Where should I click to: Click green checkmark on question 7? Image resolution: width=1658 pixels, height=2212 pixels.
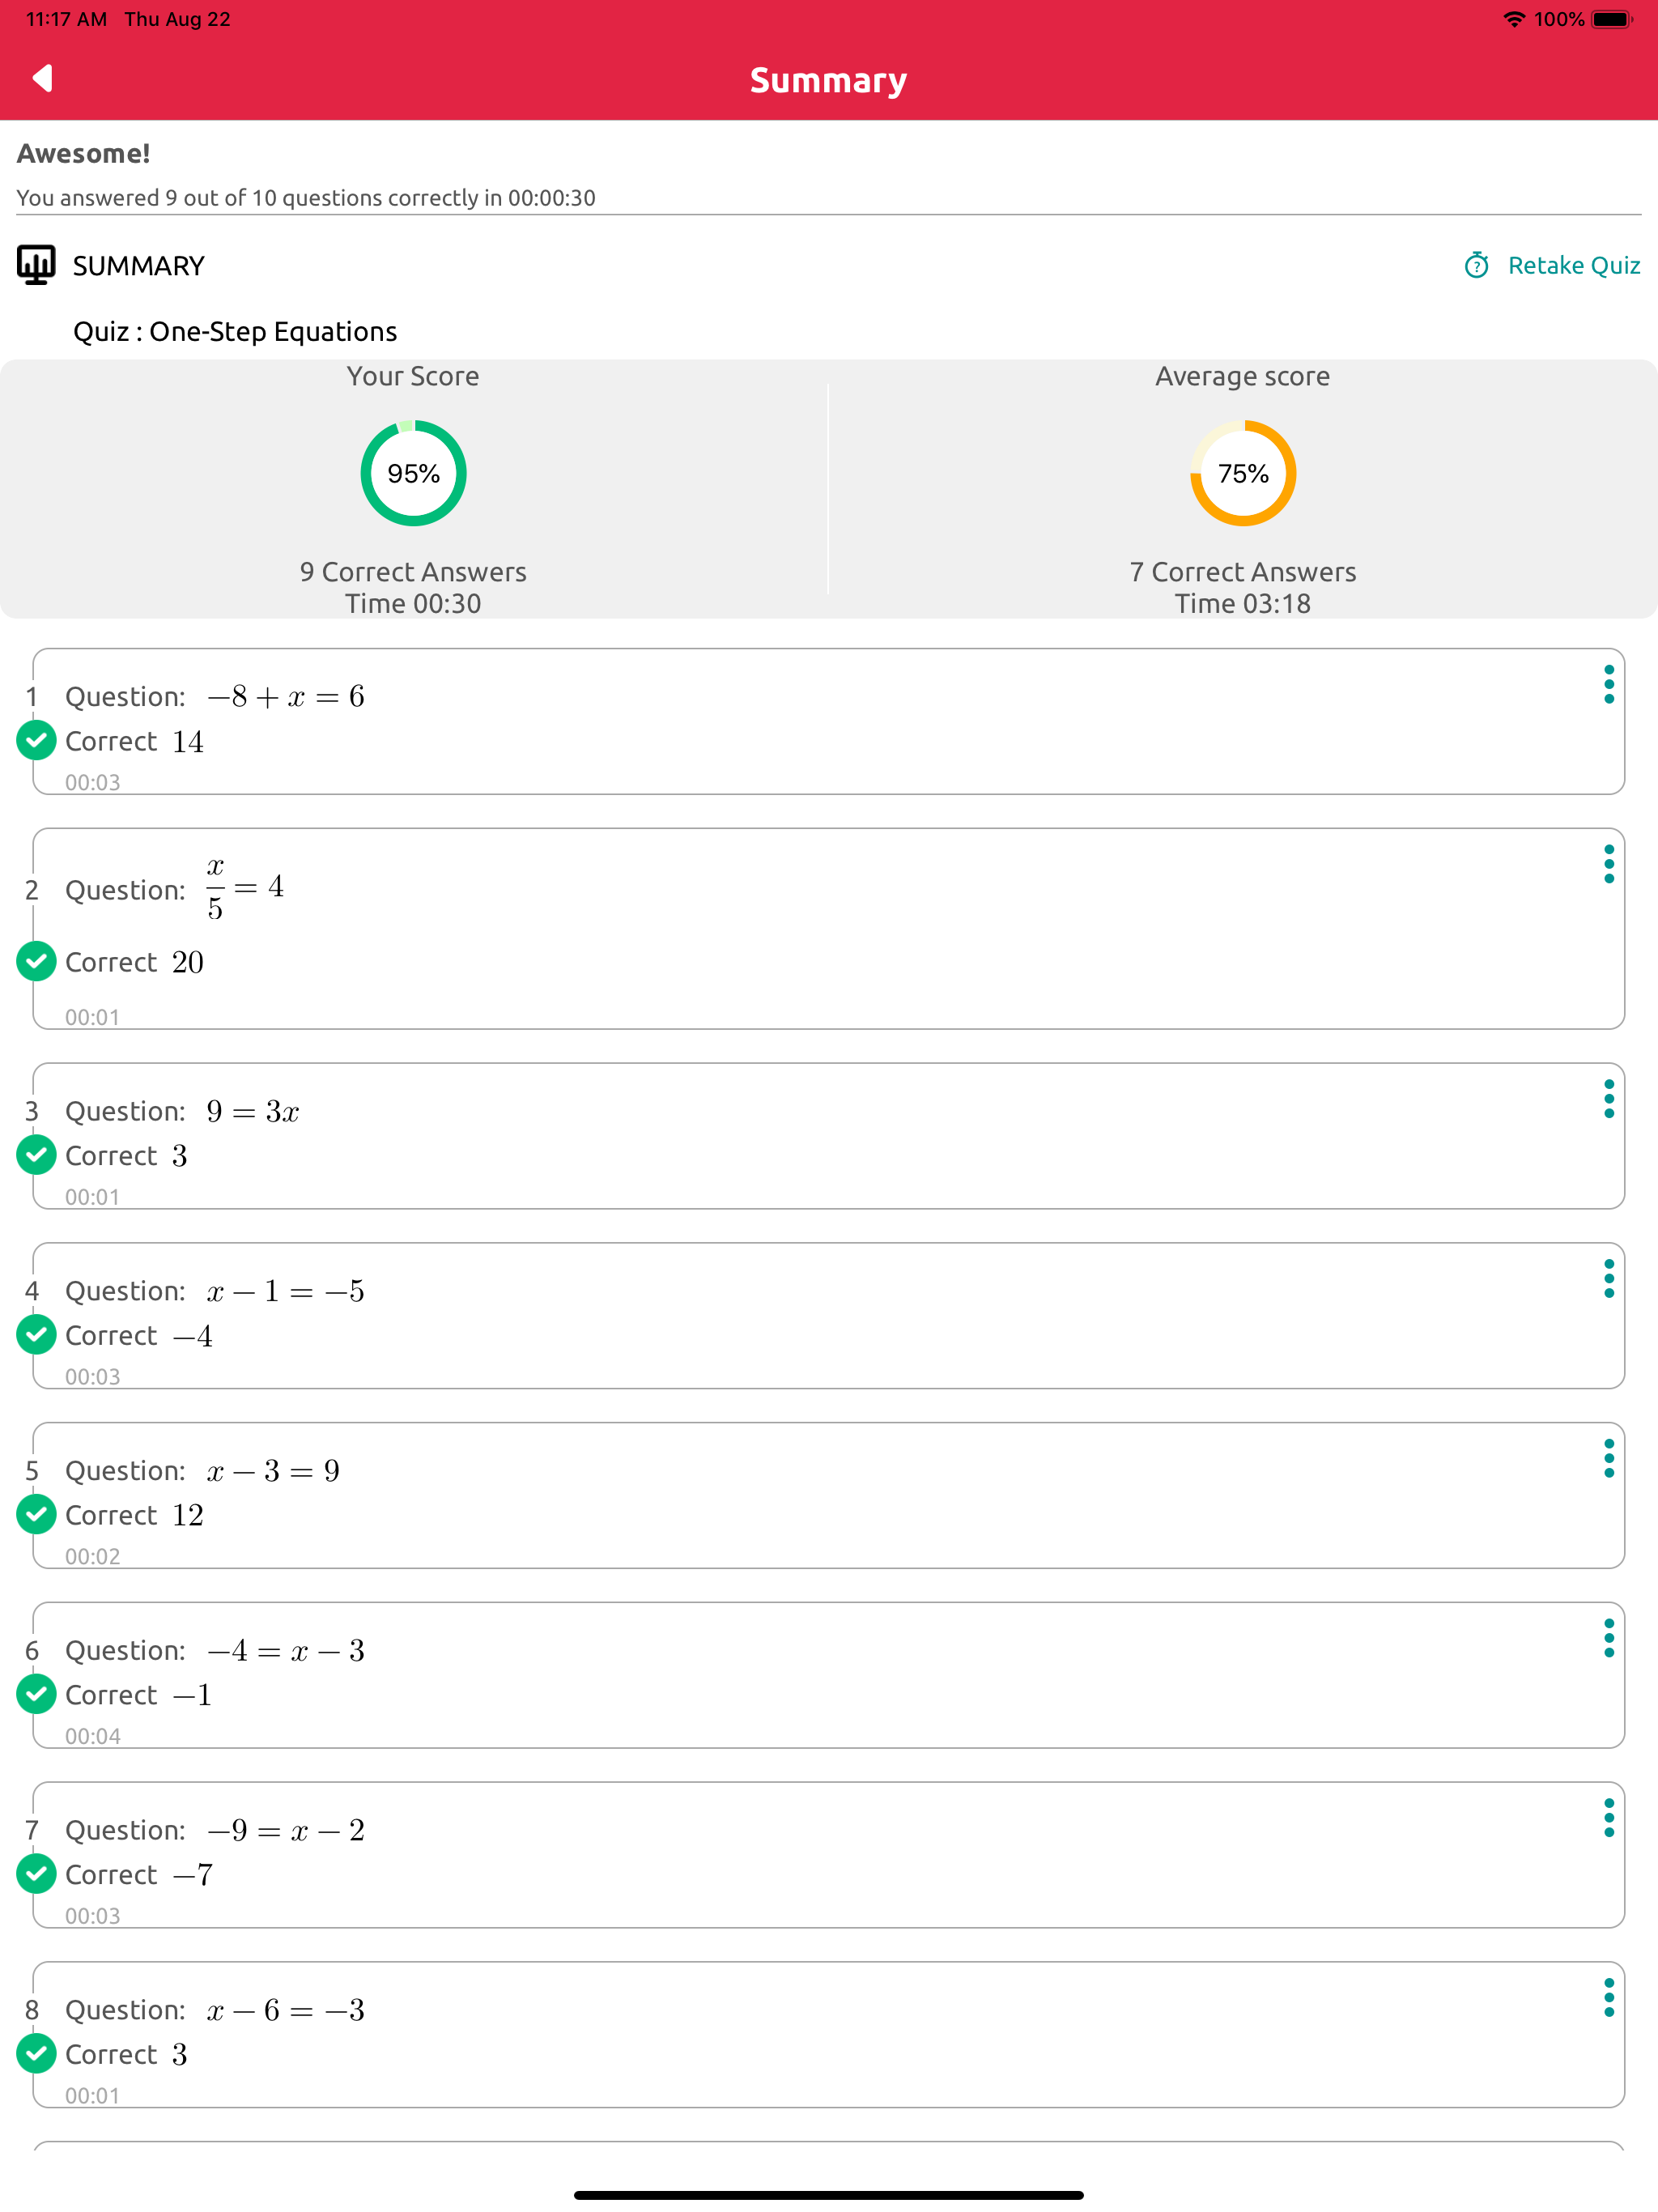tap(37, 1874)
